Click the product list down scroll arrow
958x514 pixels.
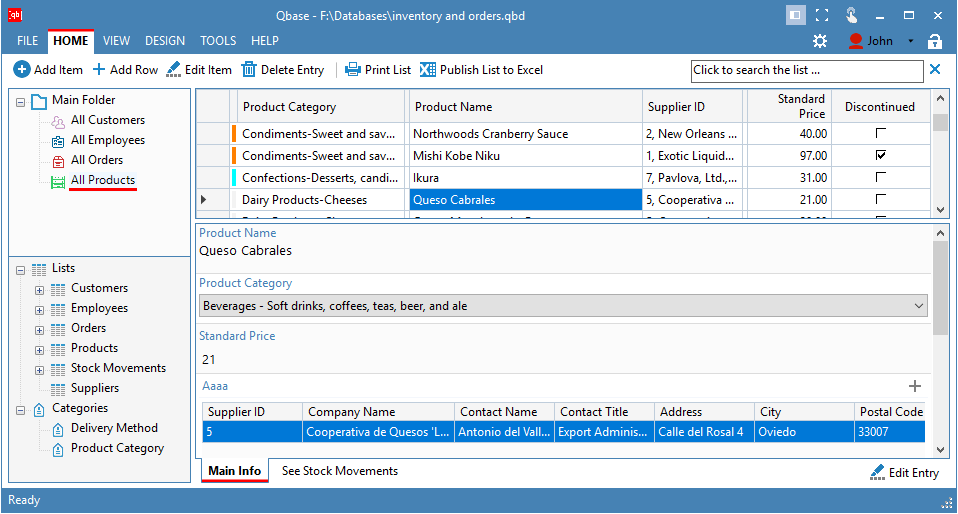pos(940,210)
